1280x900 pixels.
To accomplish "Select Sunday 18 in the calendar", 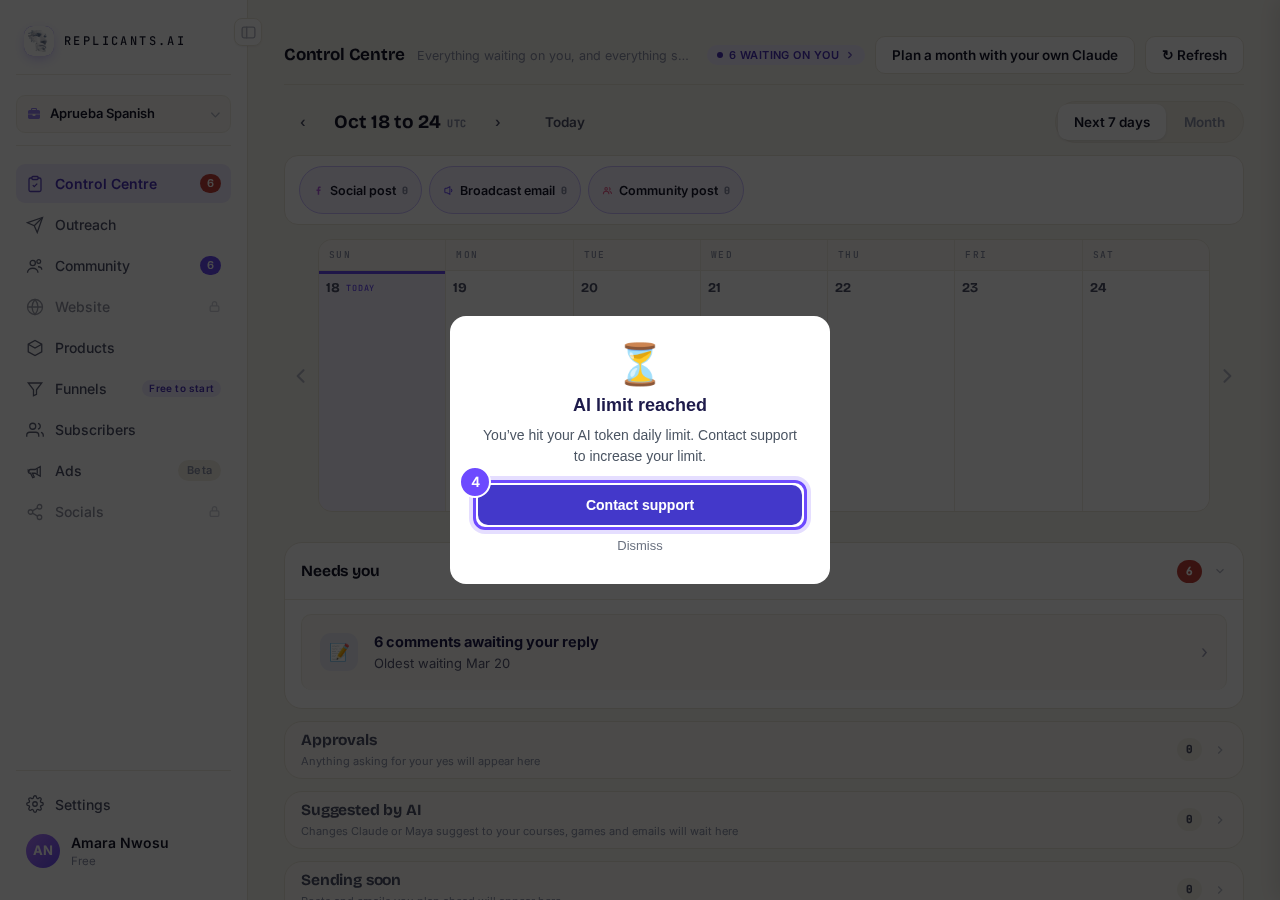I will (x=382, y=391).
